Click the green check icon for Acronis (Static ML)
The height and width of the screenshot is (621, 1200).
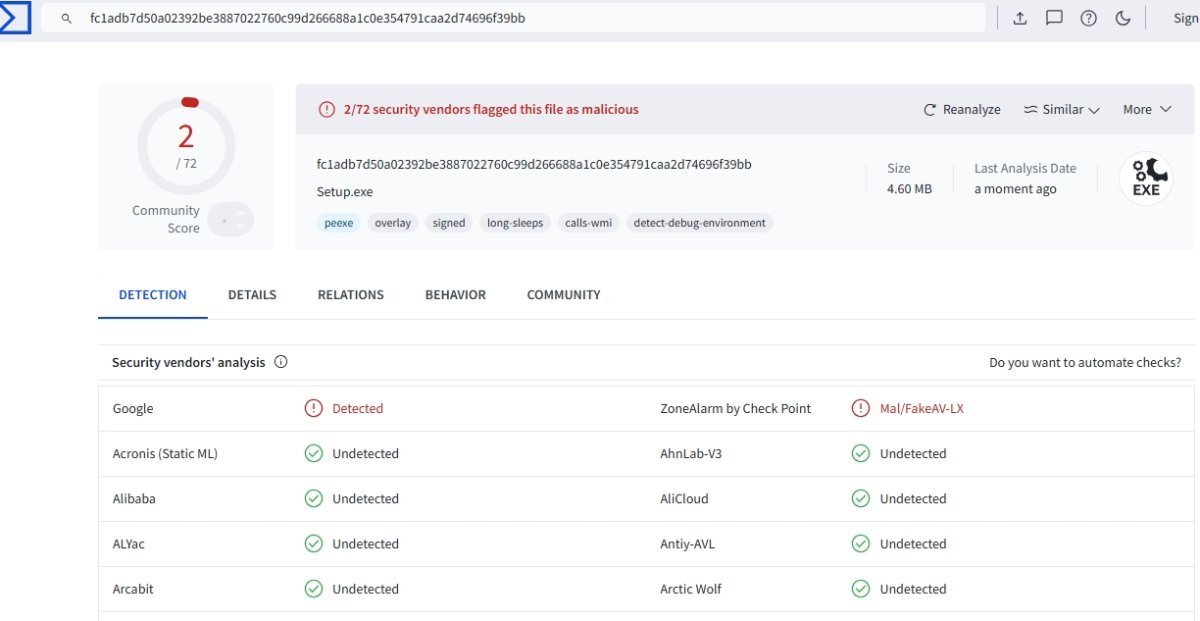314,453
